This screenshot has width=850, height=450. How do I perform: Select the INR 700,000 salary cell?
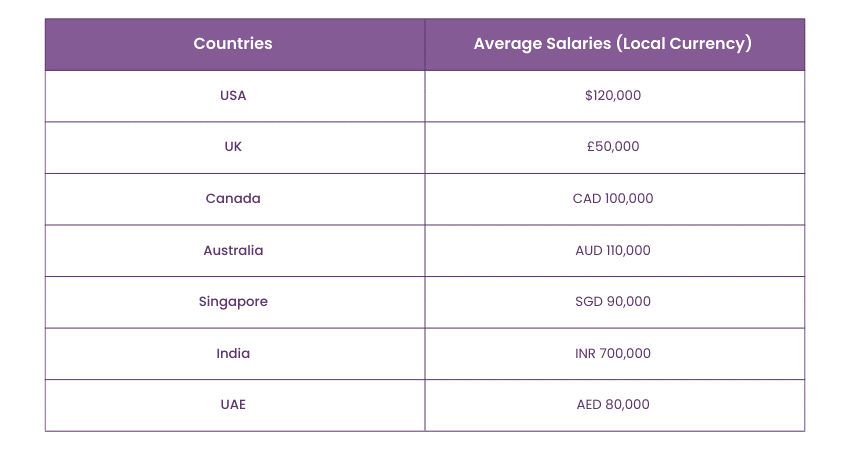[x=613, y=353]
